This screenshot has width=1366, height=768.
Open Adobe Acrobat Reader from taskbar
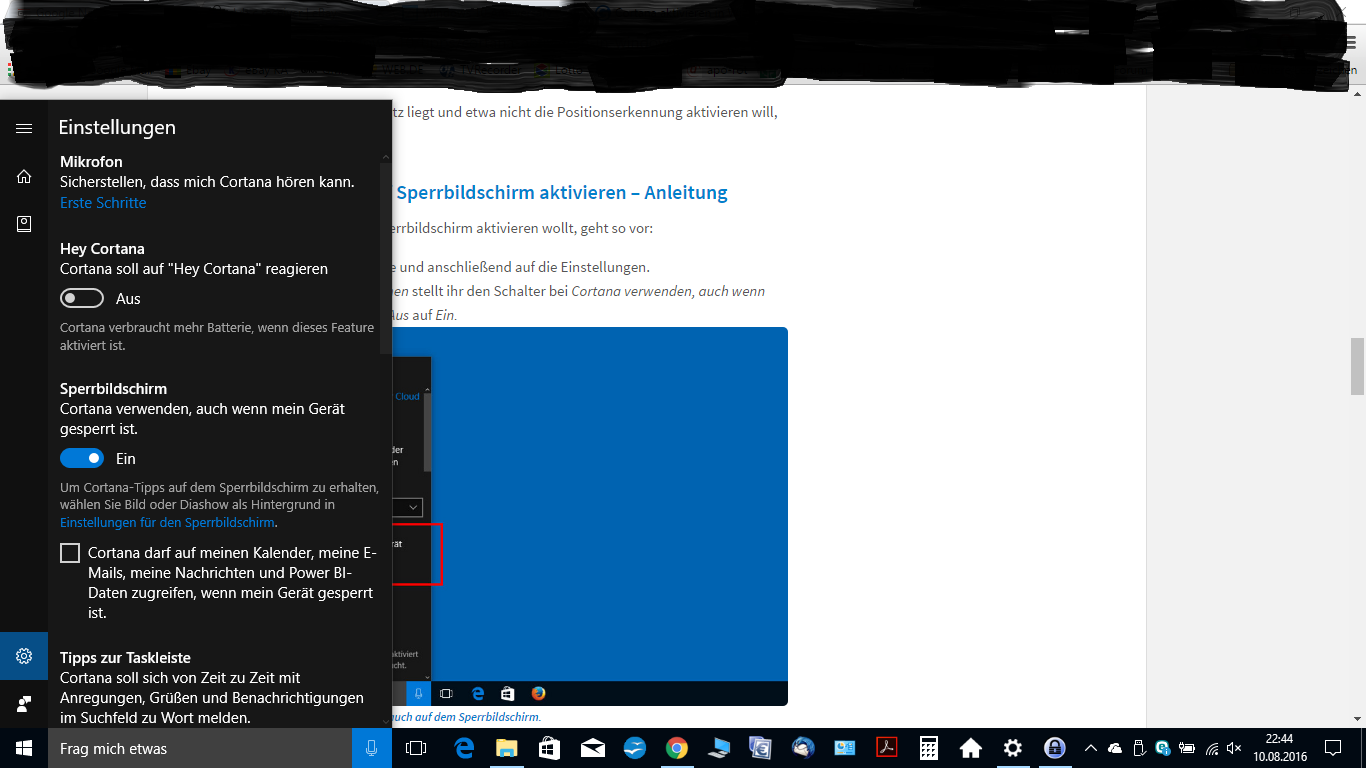887,748
